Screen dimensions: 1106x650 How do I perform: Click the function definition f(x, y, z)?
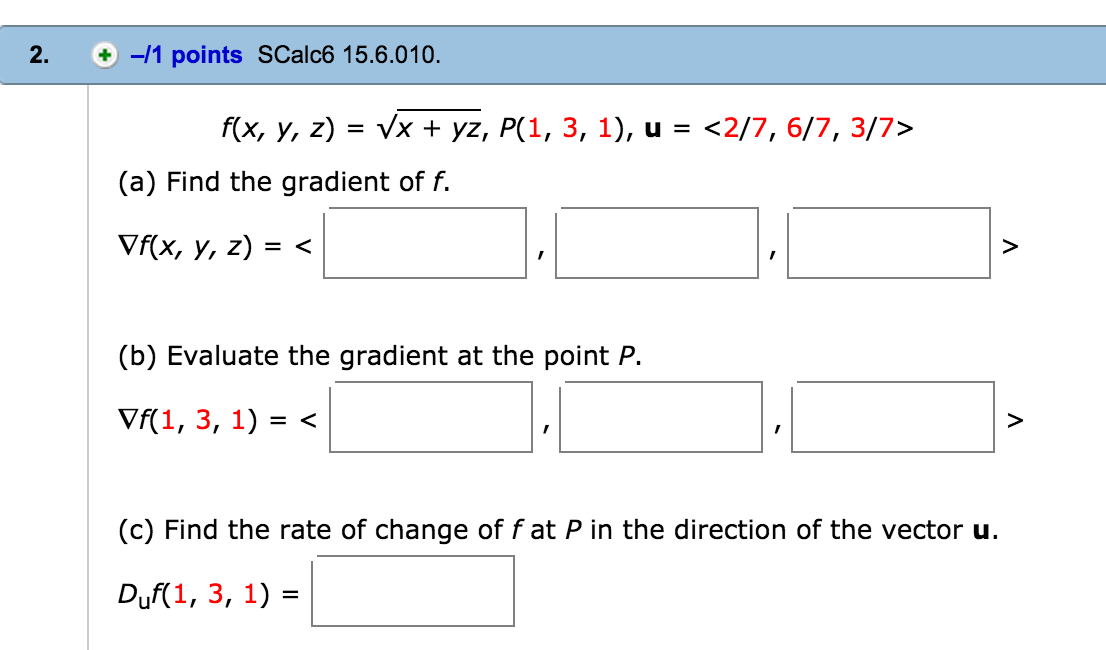tap(350, 128)
